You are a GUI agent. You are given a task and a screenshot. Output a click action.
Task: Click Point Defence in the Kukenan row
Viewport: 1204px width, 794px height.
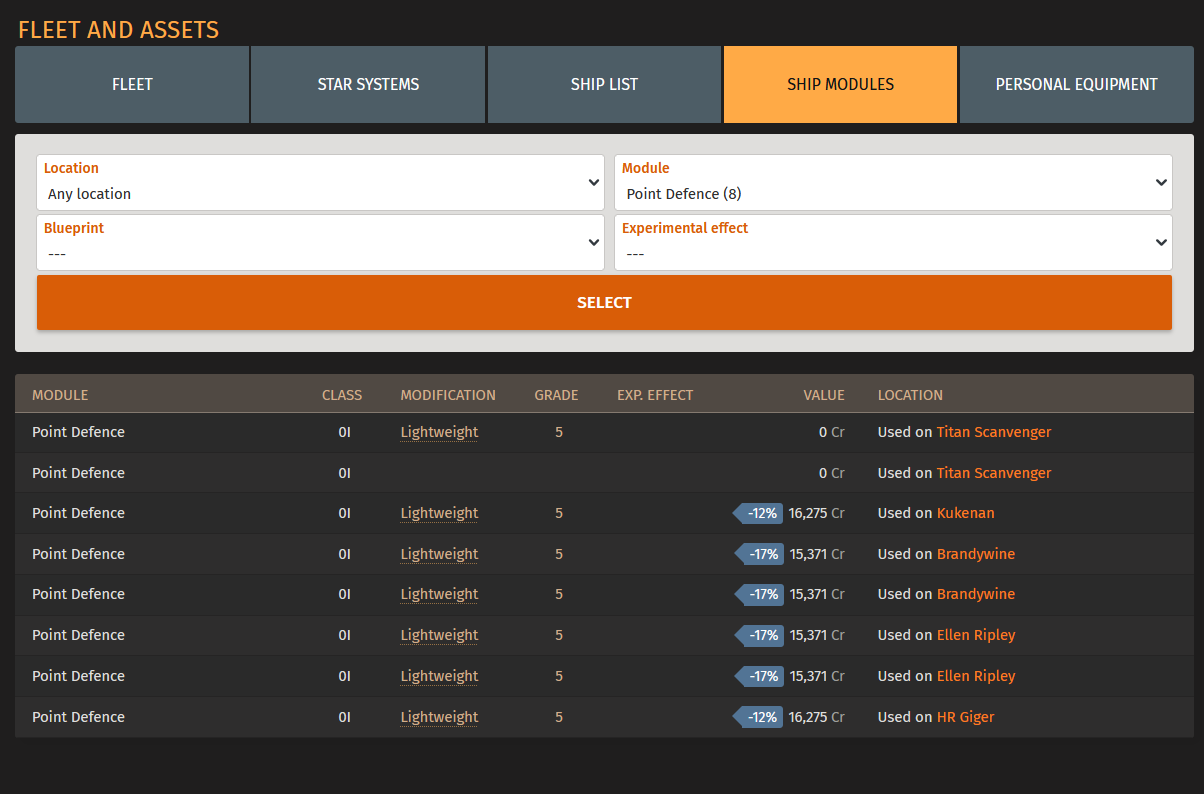pos(78,513)
